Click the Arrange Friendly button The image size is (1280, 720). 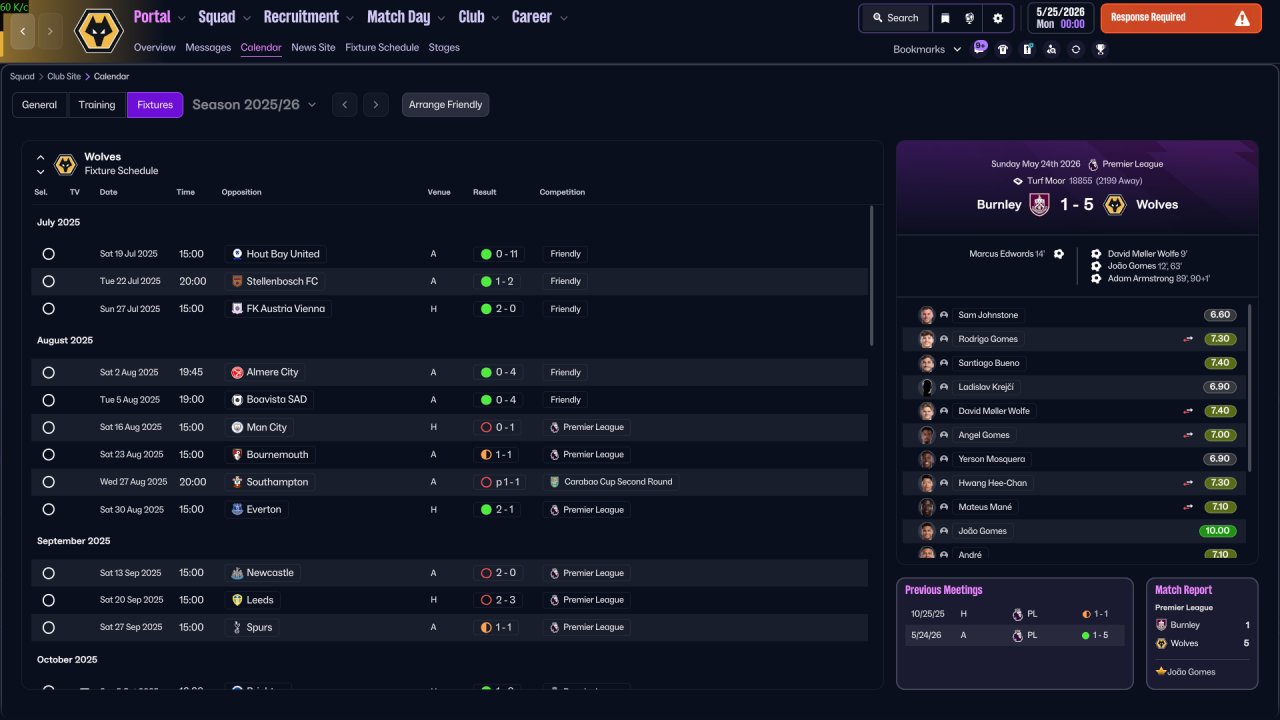pos(446,105)
